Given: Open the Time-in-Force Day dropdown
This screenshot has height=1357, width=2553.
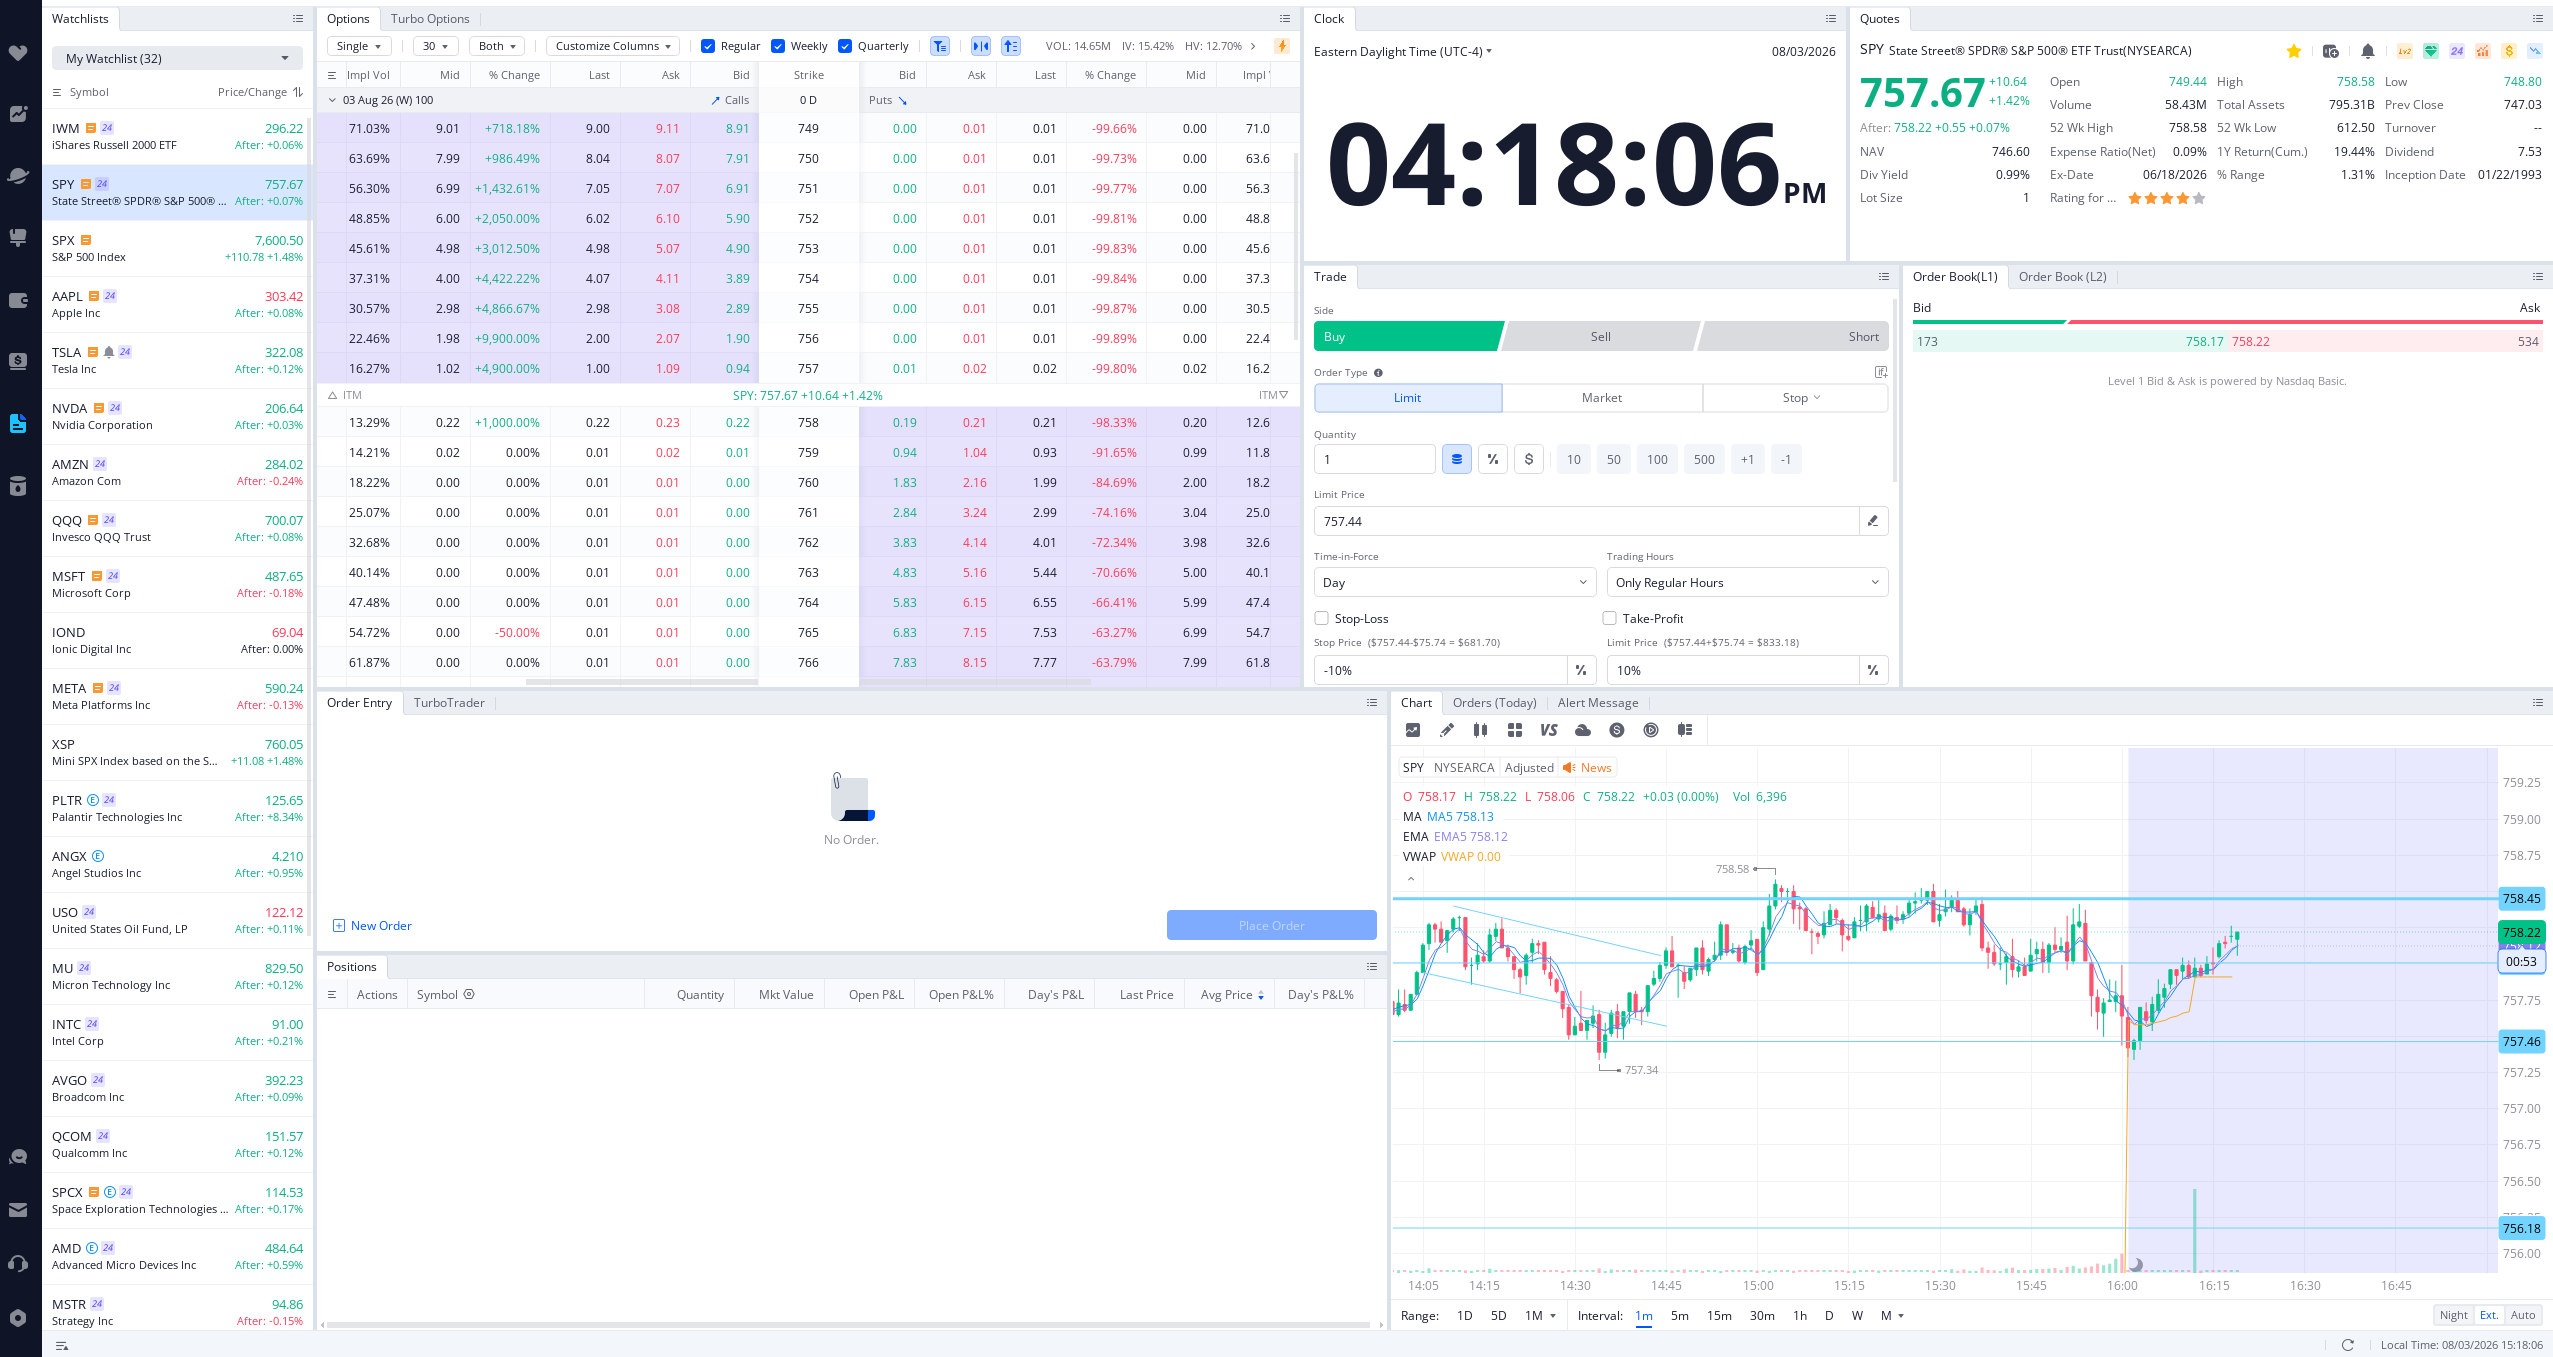Looking at the screenshot, I should click(x=1455, y=582).
